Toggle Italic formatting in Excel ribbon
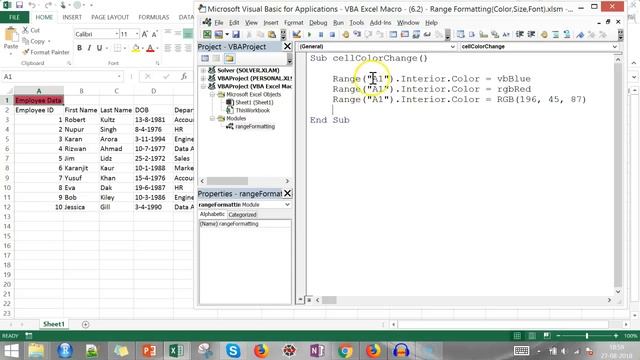Screen dimensions: 640x360 [89, 48]
